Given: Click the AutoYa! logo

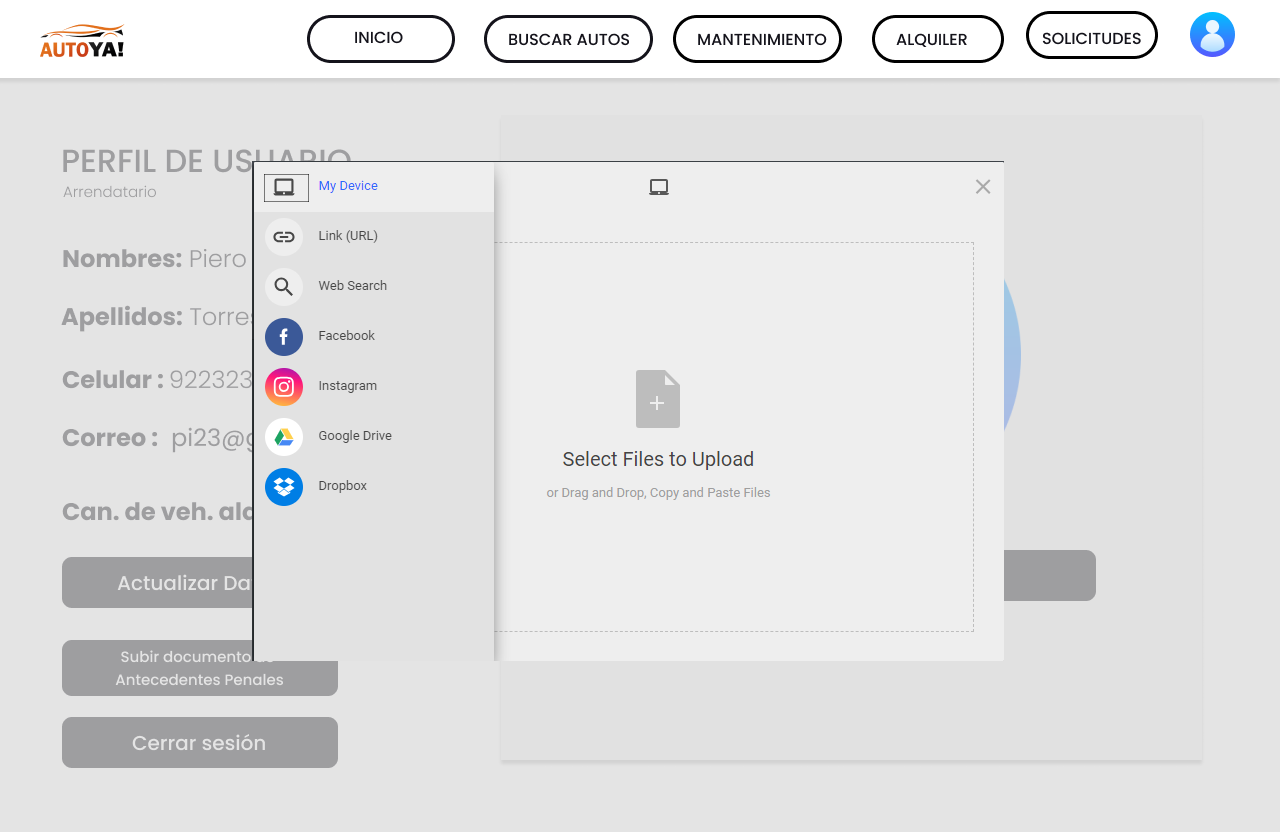Looking at the screenshot, I should tap(83, 40).
